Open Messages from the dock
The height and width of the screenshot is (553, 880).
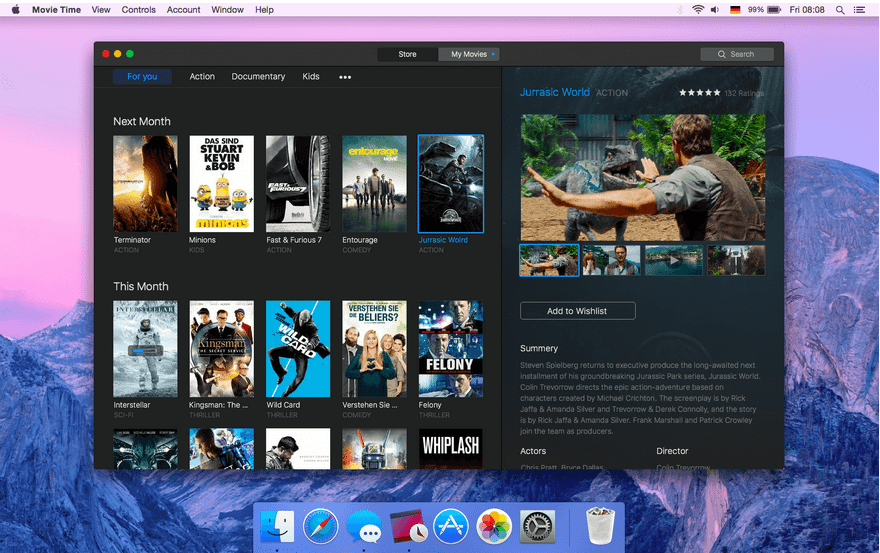click(x=364, y=527)
